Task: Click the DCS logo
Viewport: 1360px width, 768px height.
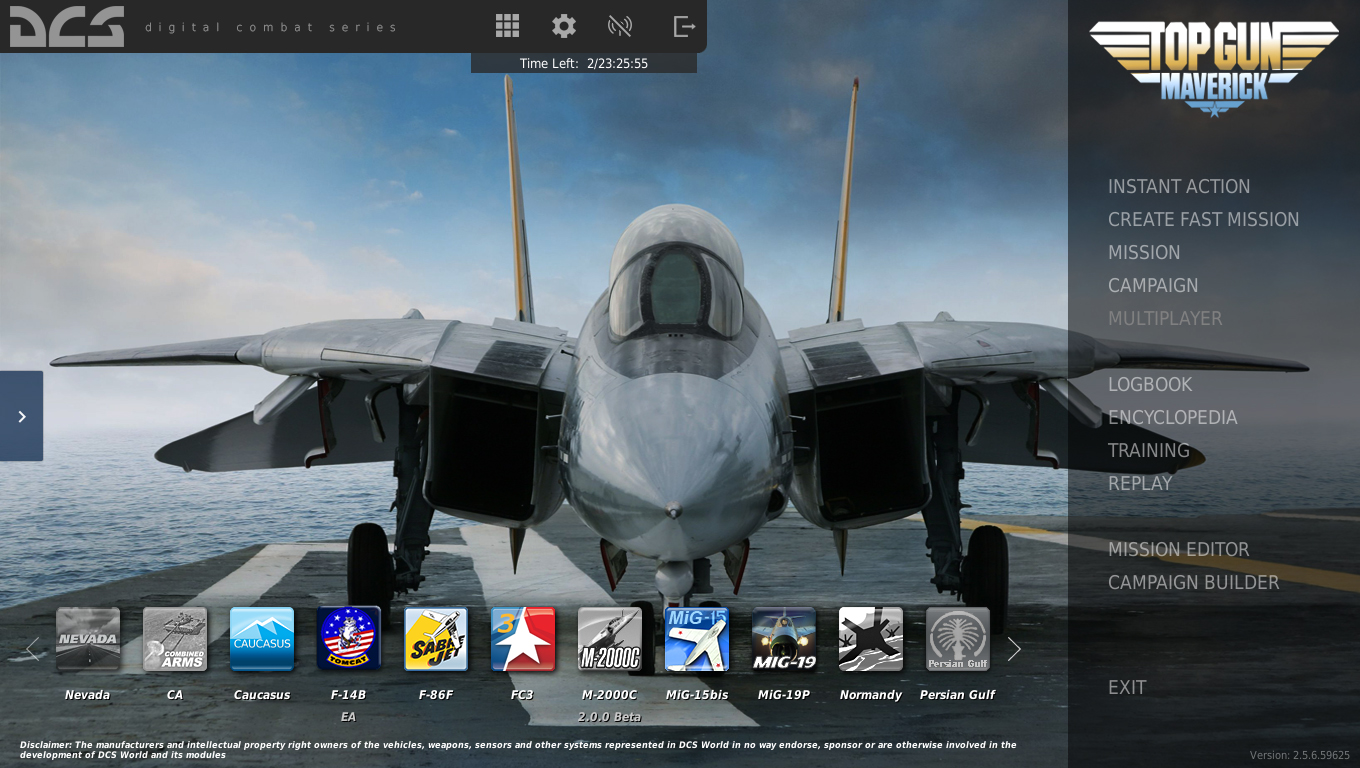Action: pos(67,27)
